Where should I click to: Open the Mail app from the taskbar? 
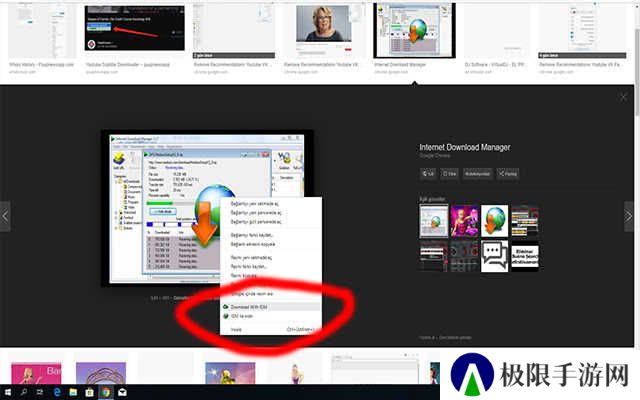pyautogui.click(x=122, y=392)
